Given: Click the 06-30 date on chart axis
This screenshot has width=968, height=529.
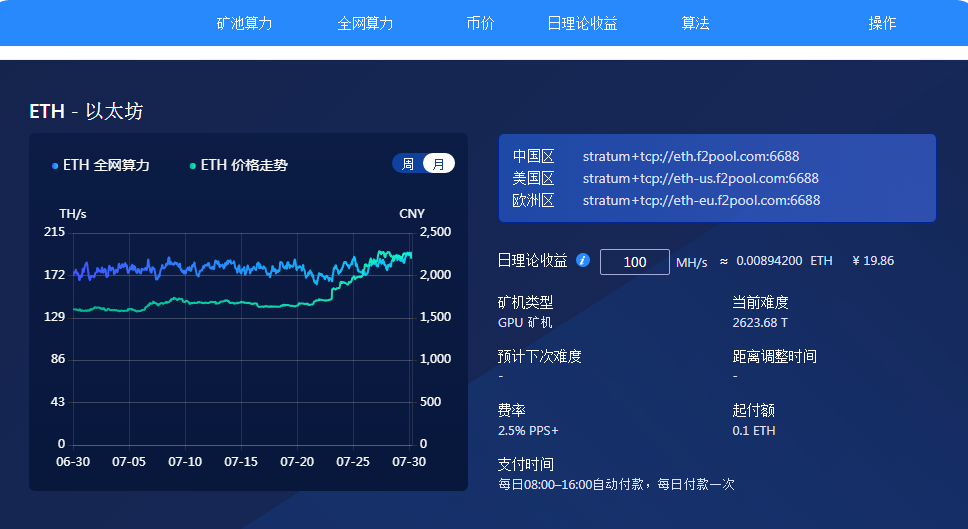Looking at the screenshot, I should [x=73, y=462].
